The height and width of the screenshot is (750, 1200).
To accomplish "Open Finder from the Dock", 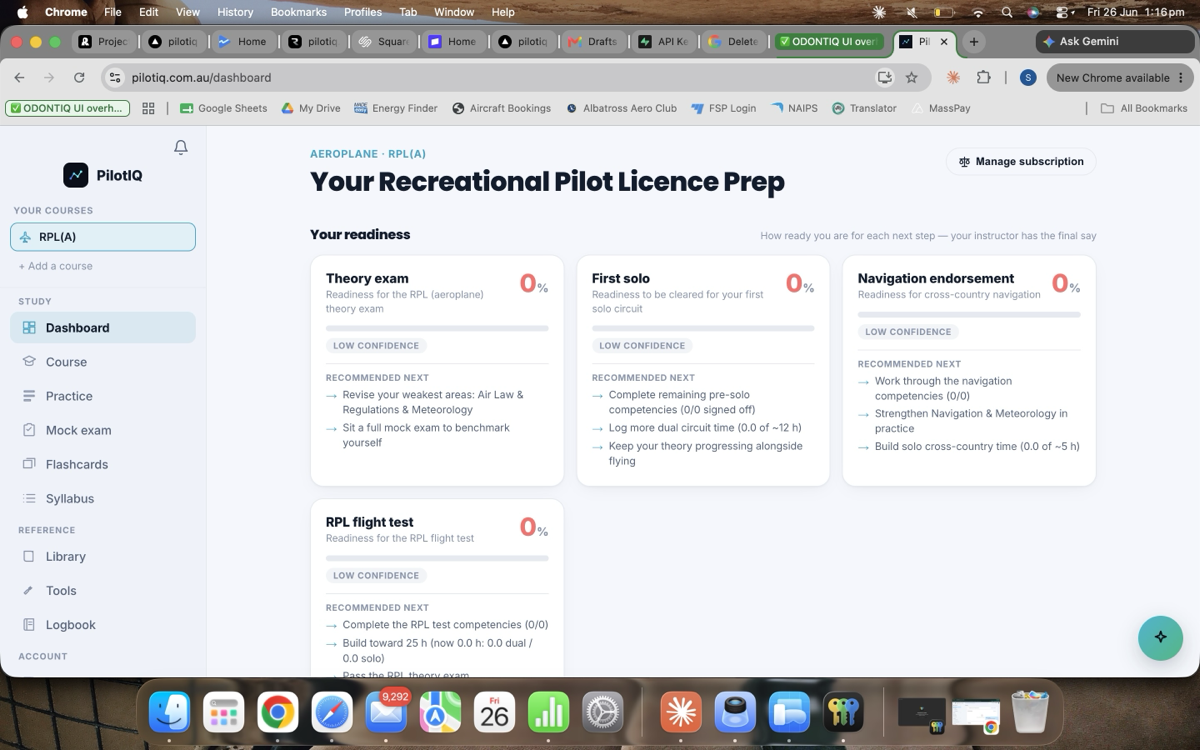I will coord(170,713).
